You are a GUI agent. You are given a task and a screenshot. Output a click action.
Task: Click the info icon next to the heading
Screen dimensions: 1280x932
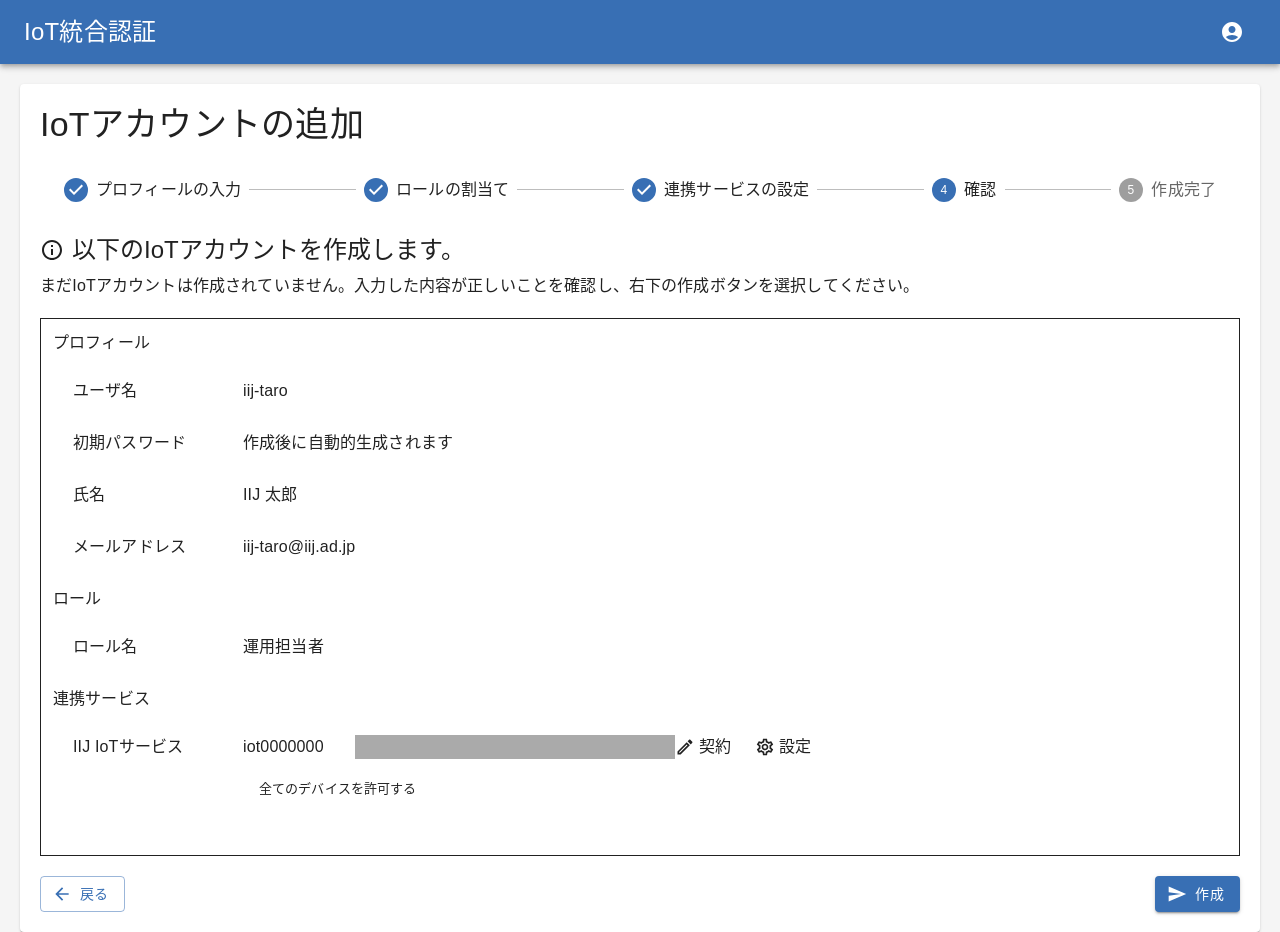click(52, 250)
